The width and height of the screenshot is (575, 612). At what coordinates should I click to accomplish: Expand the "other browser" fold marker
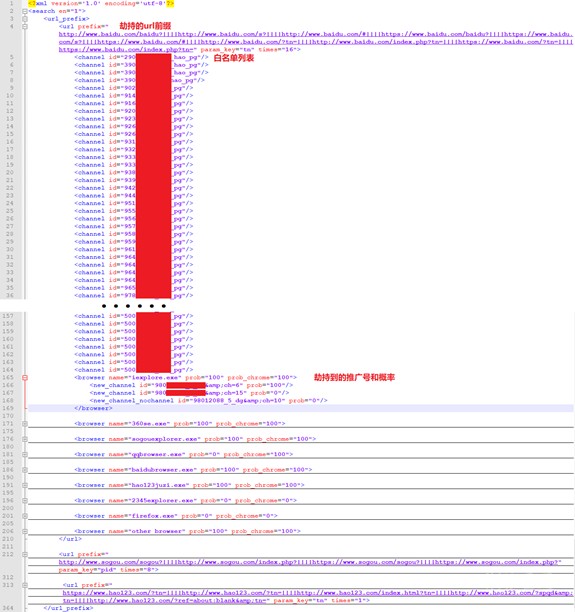pyautogui.click(x=25, y=531)
